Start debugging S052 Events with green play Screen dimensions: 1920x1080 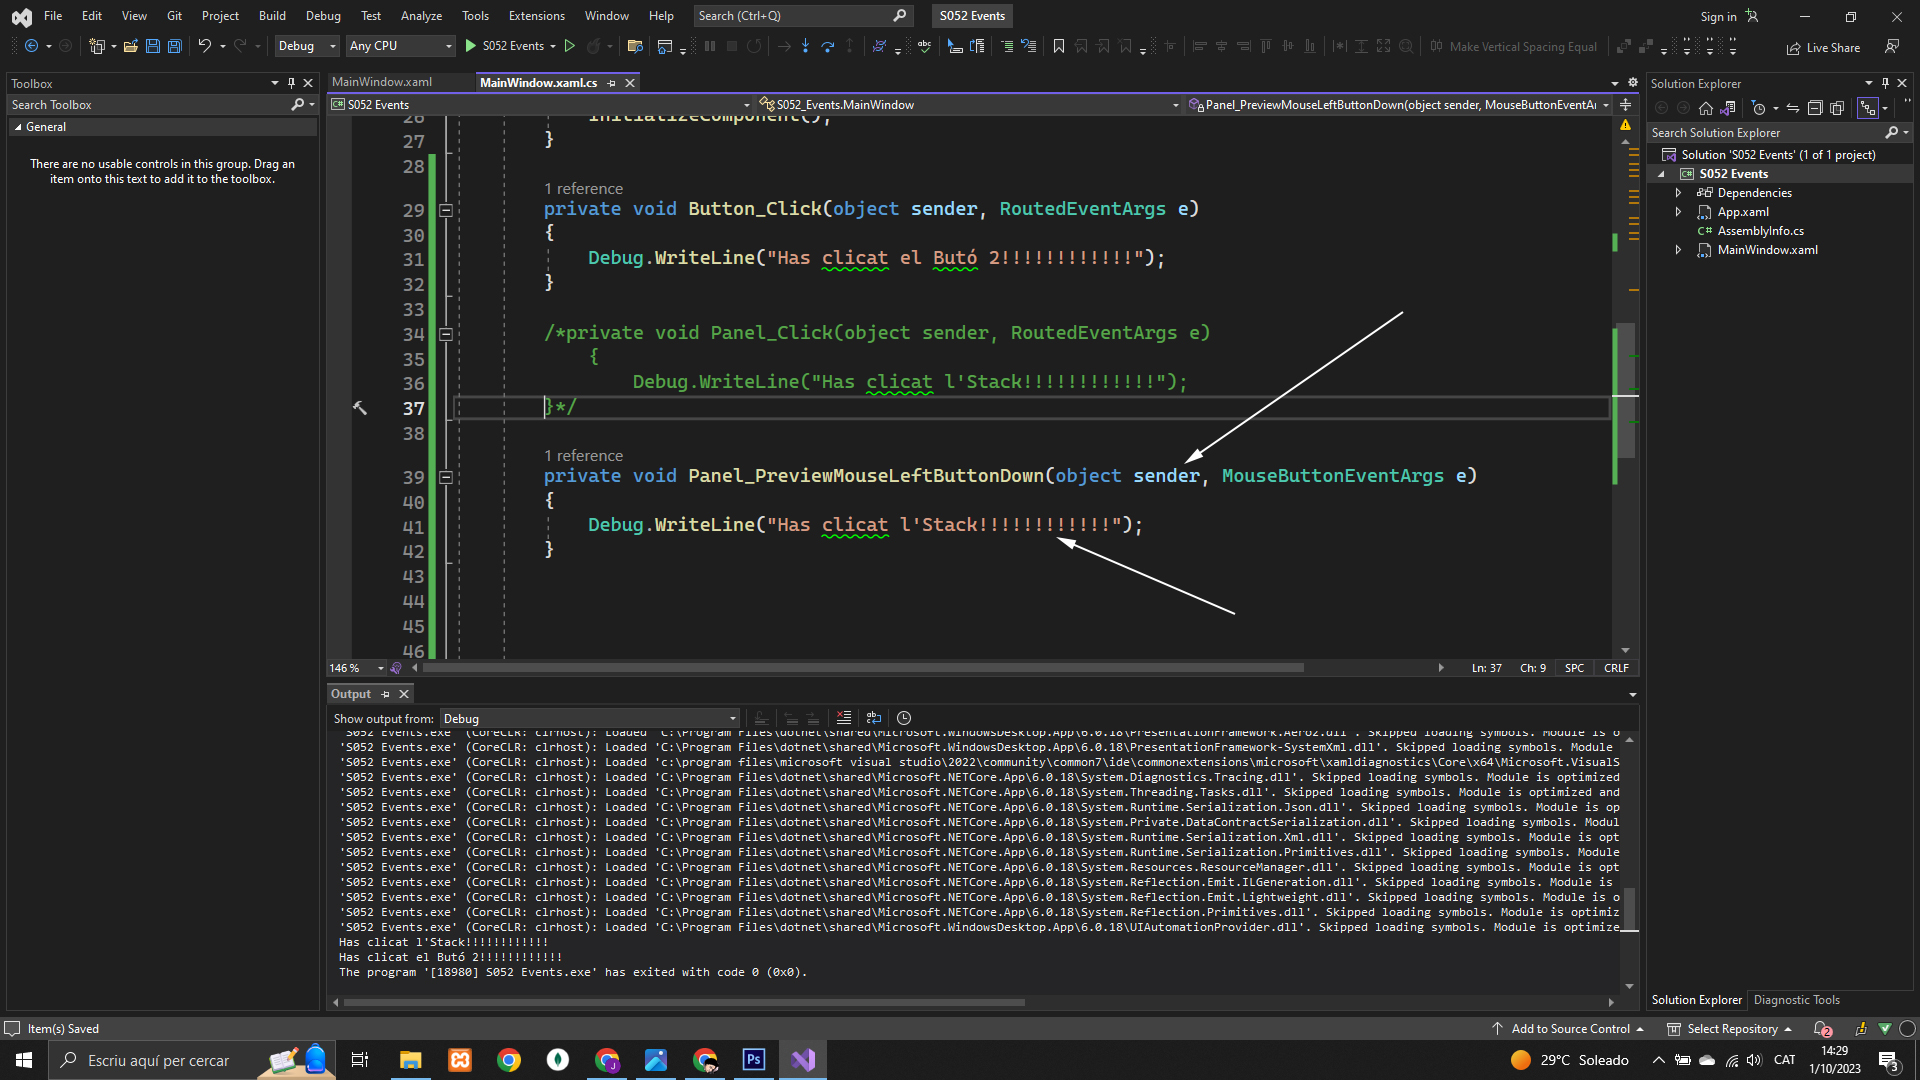click(471, 46)
